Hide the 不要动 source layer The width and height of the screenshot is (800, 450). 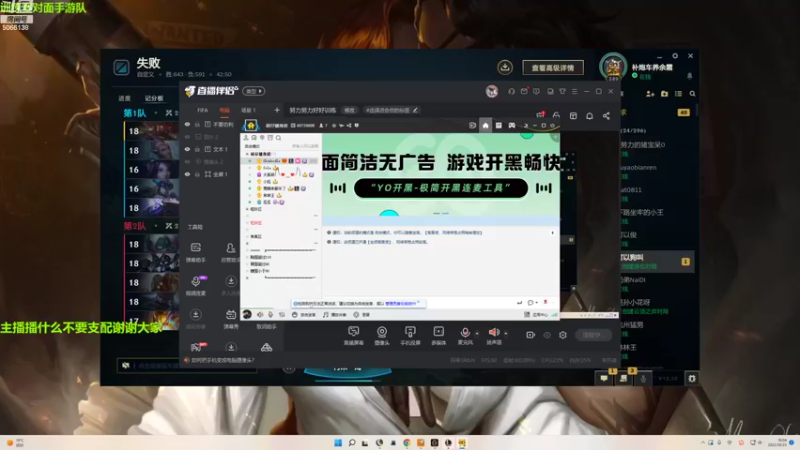187,124
